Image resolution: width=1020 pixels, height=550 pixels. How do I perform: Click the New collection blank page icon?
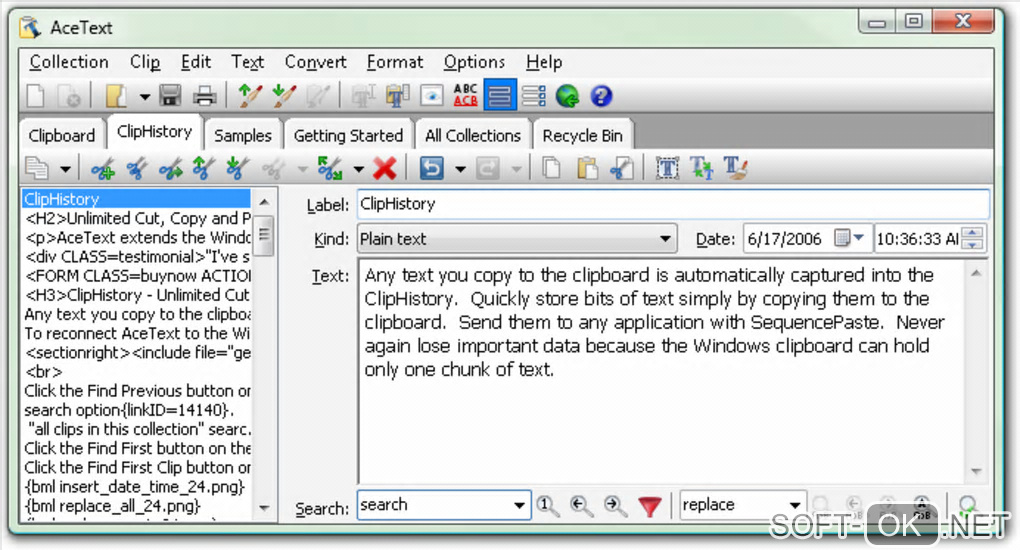tap(36, 96)
